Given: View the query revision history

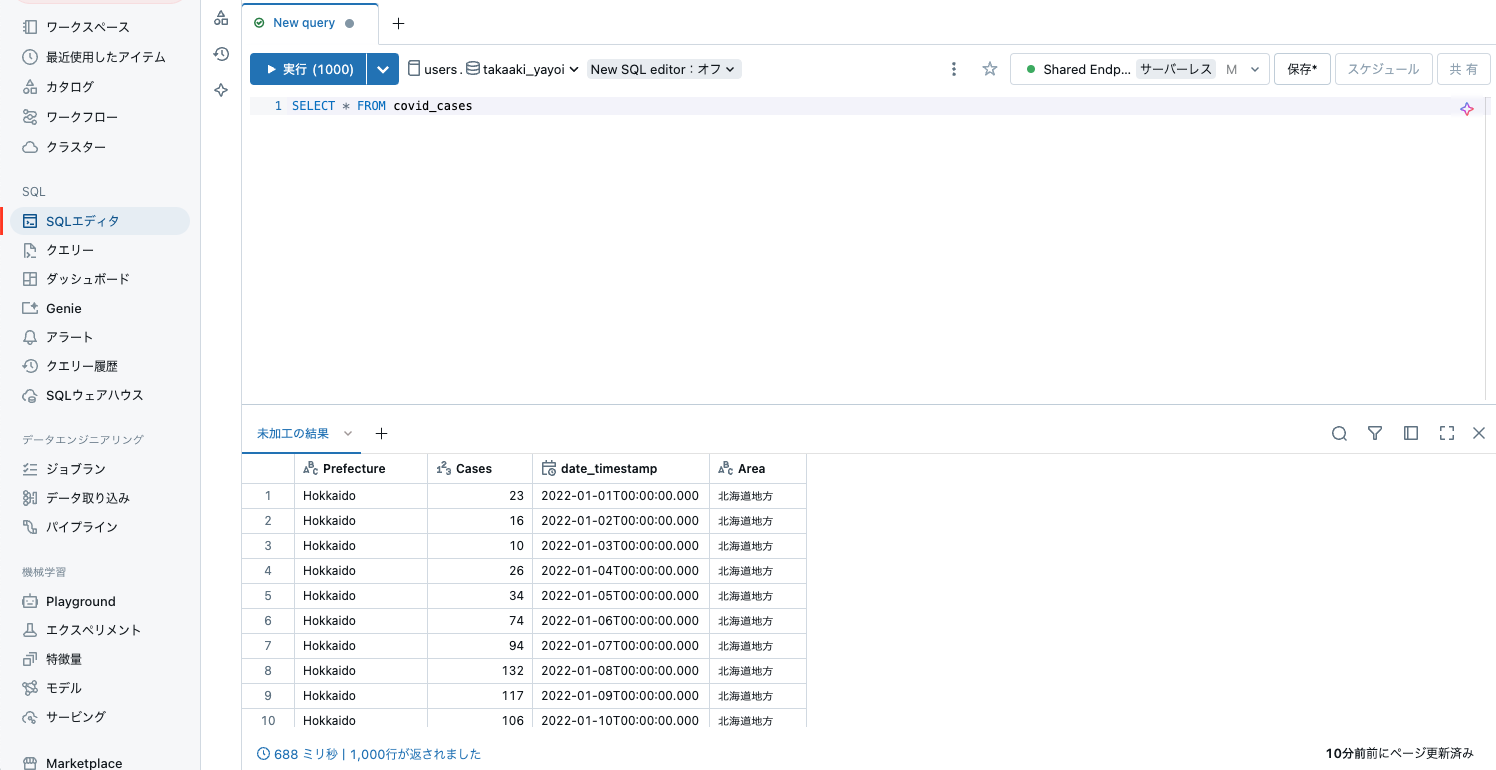Looking at the screenshot, I should (221, 55).
